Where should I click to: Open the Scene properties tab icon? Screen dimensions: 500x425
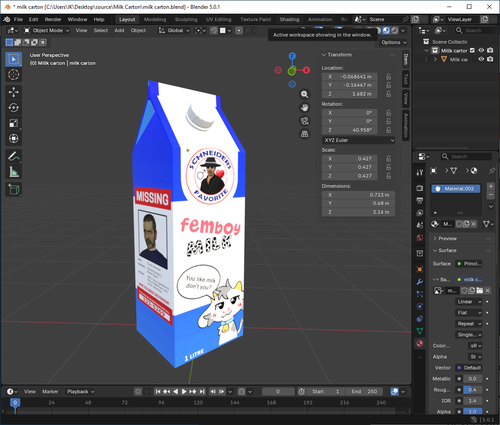click(x=420, y=225)
